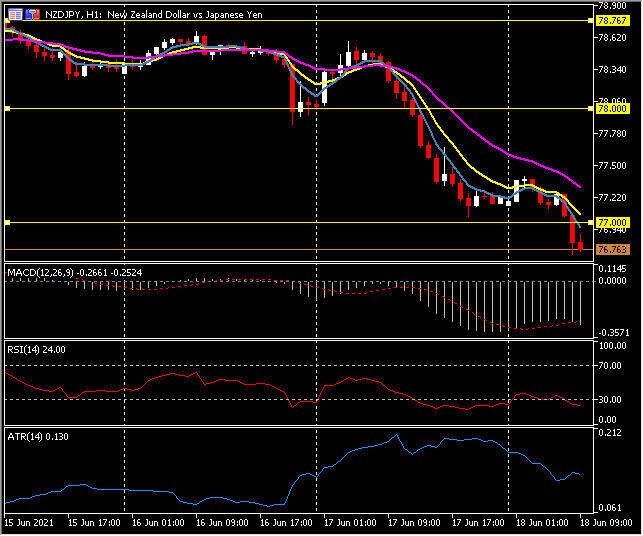Screen dimensions: 643x536
Task: Select the 78.000 horizontal line price label
Action: tap(612, 109)
